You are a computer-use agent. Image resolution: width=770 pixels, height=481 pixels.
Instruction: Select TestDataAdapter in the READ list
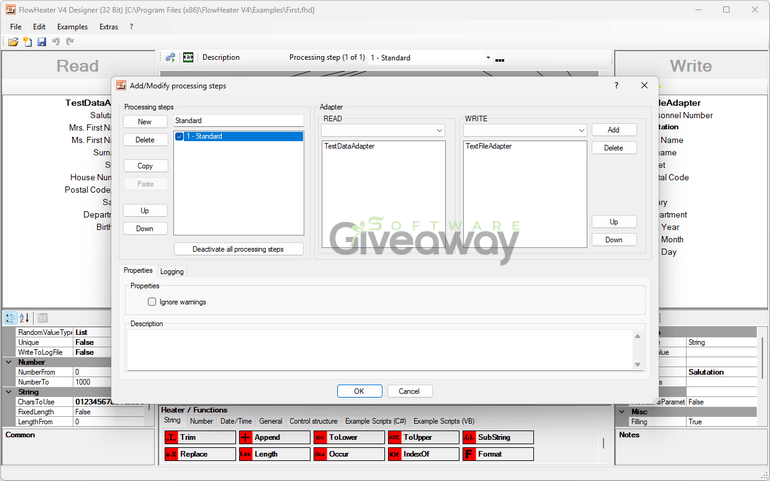(350, 146)
